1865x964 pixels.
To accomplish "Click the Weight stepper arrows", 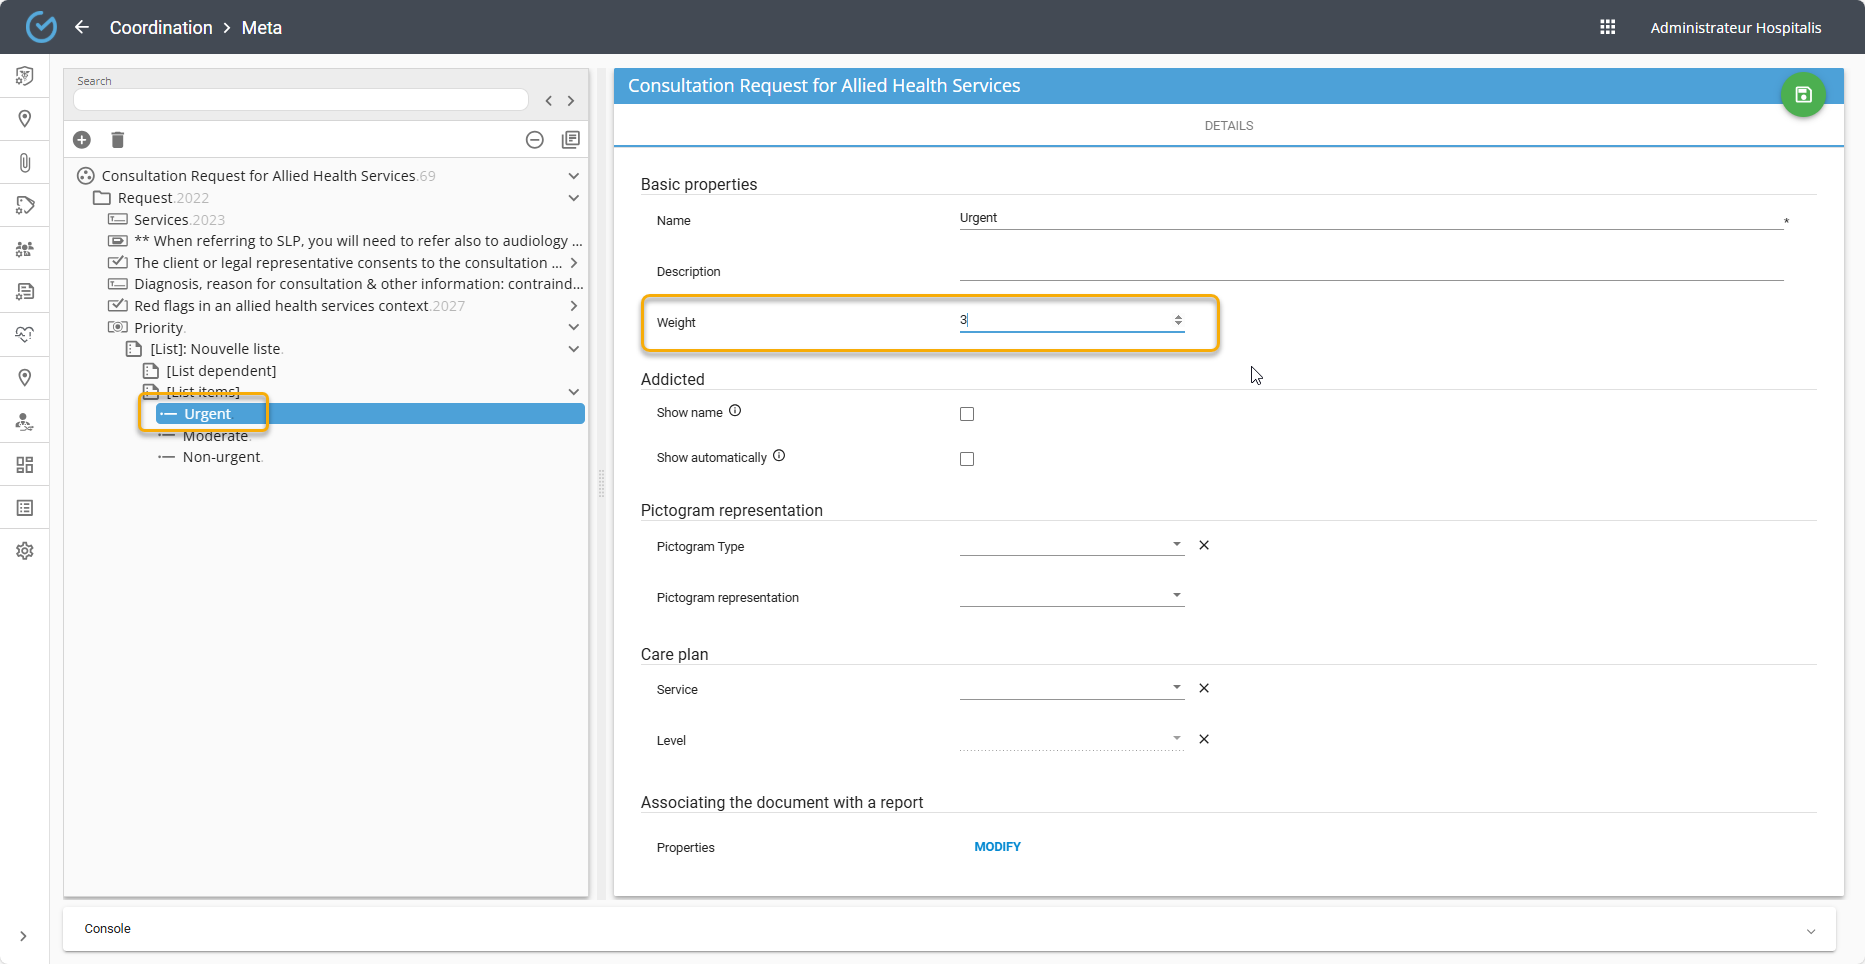I will click(1178, 320).
